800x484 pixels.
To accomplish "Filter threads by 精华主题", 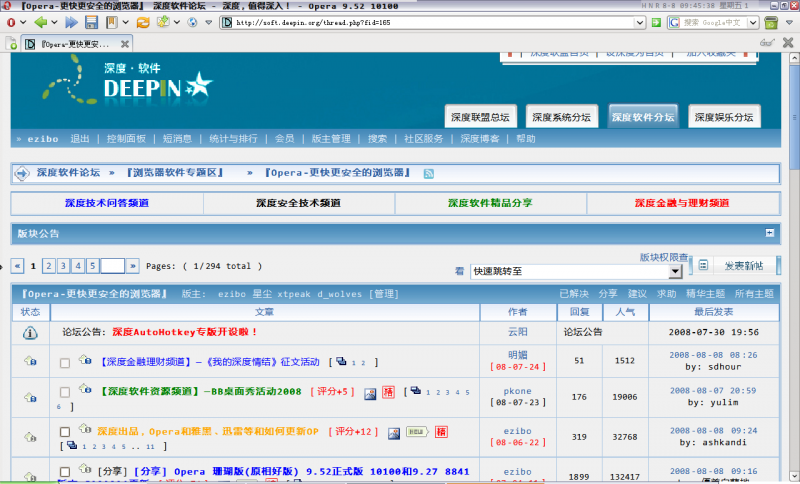I will [705, 294].
